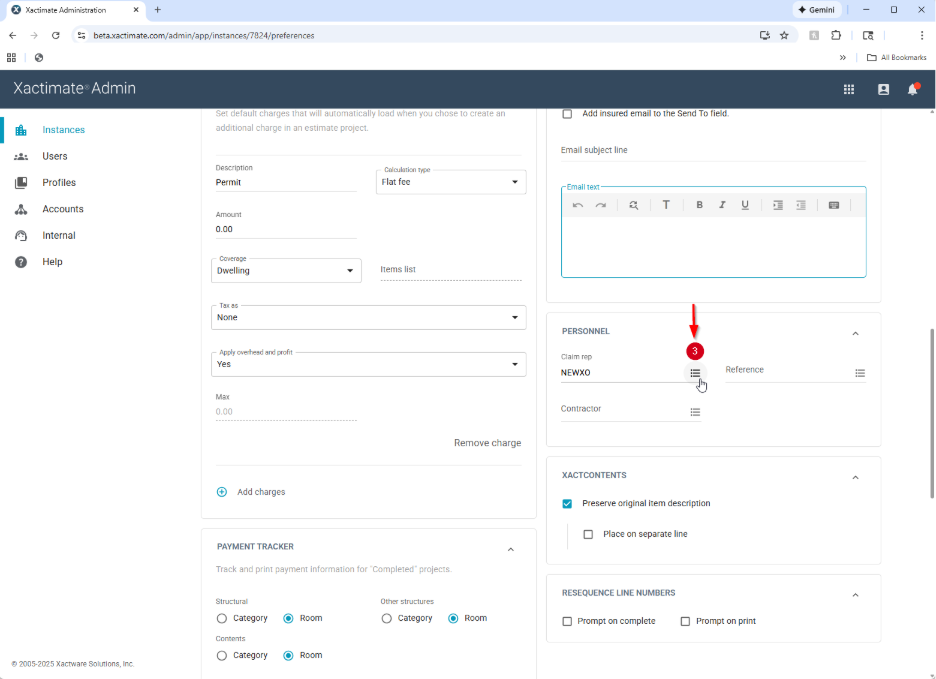Open Gemini in Chrome
936x679 pixels.
817,10
